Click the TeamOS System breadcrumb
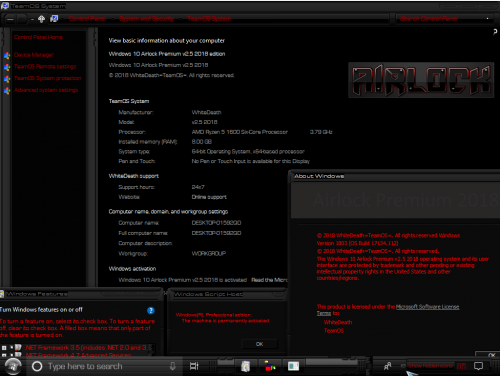This screenshot has height=376, width=500. click(x=209, y=19)
